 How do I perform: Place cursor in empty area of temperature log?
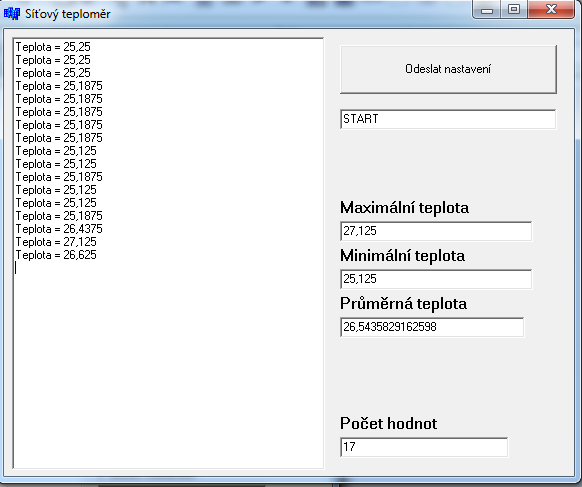coord(169,364)
